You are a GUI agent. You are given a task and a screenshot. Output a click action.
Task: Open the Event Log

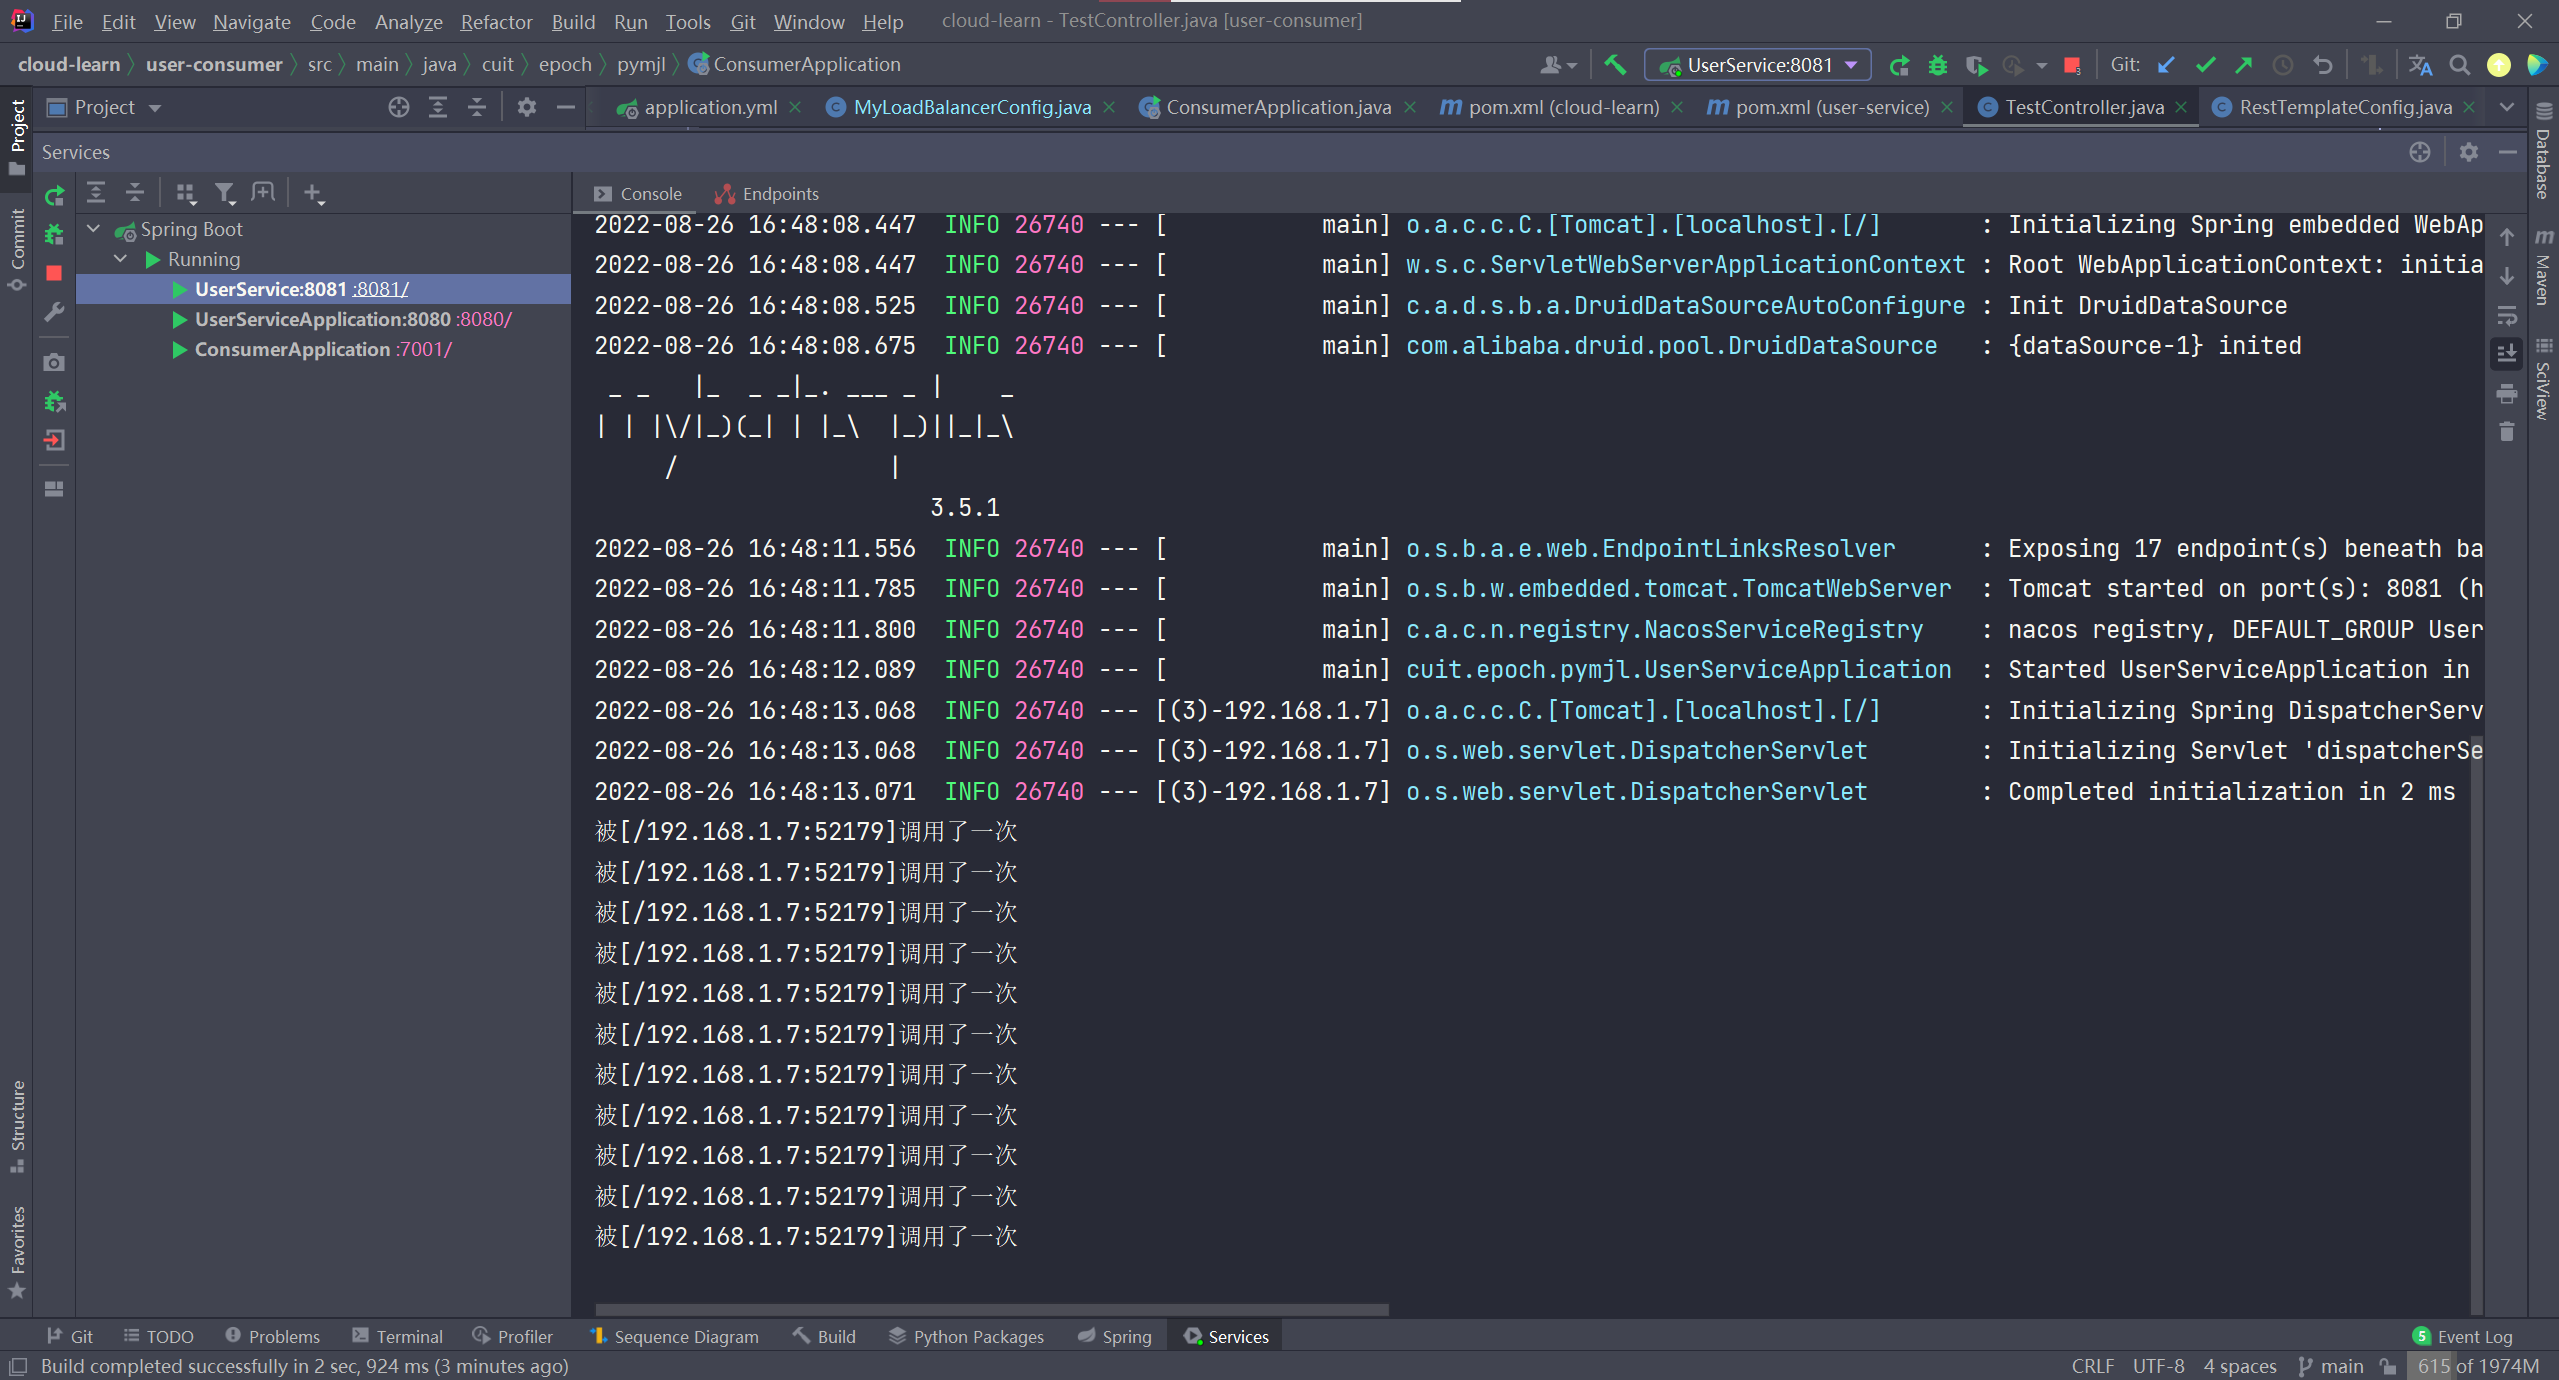pyautogui.click(x=2462, y=1336)
